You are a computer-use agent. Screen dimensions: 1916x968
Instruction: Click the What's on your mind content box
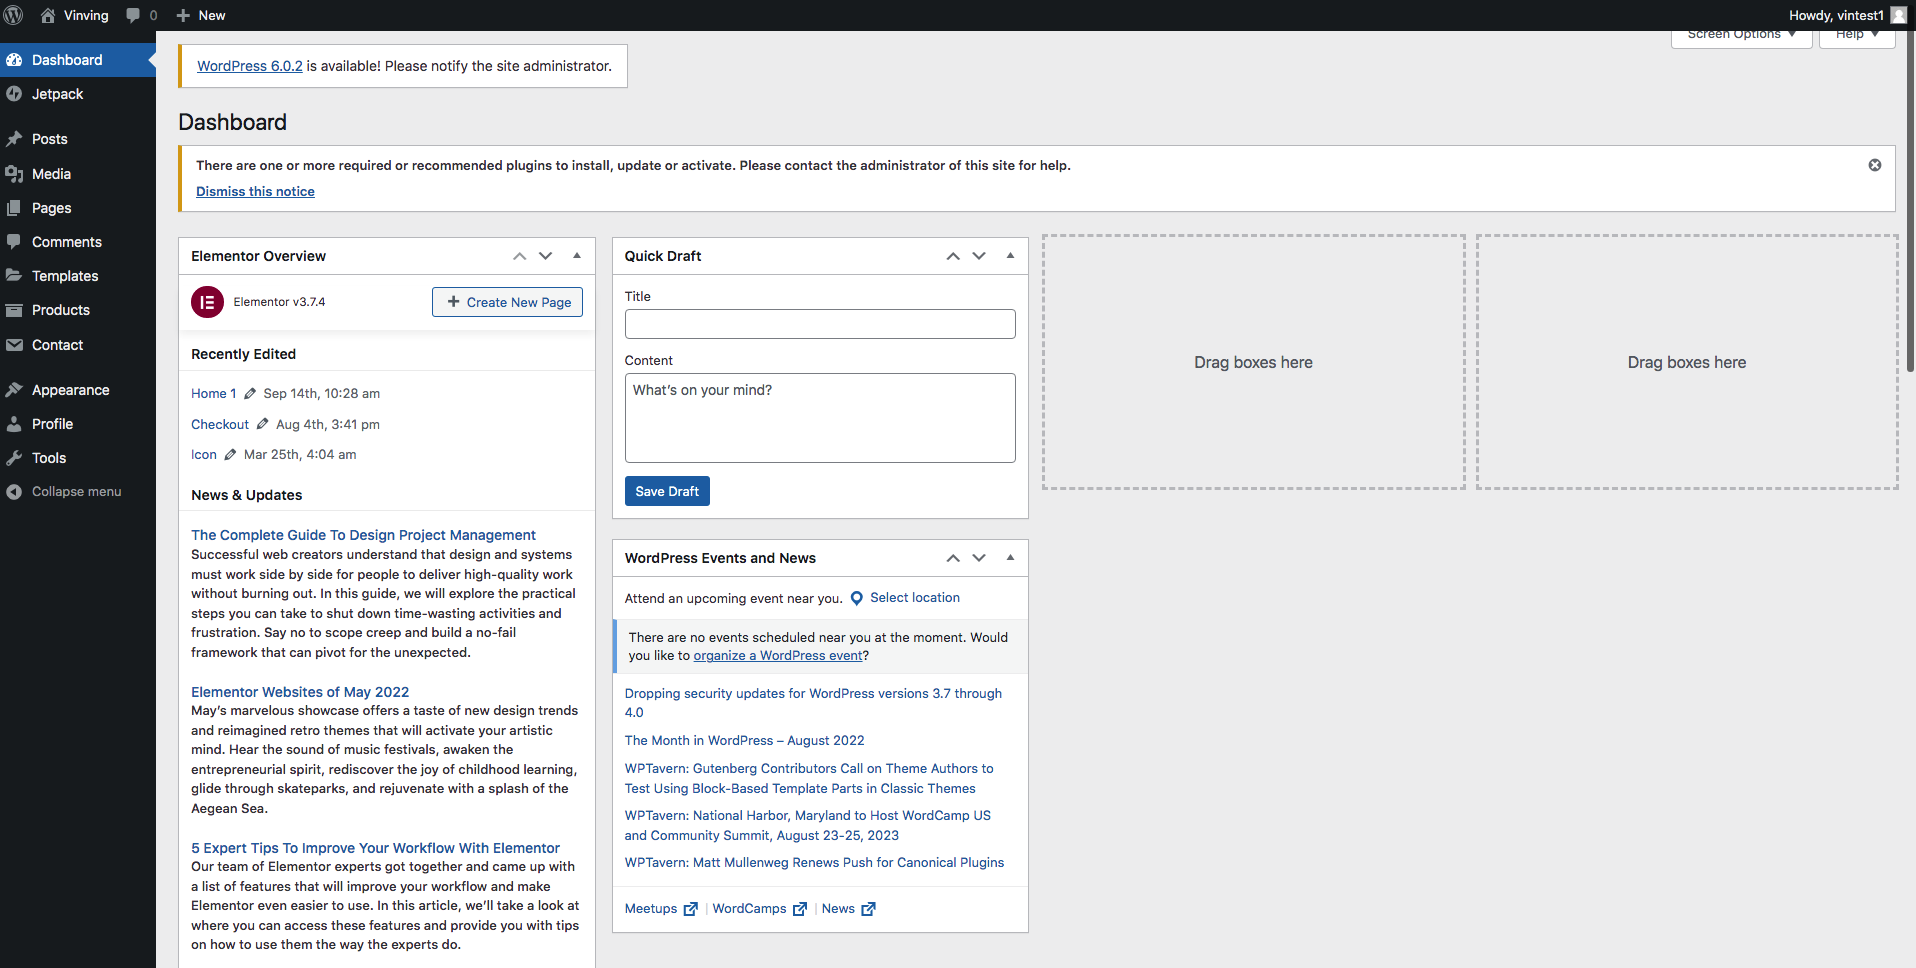tap(820, 418)
